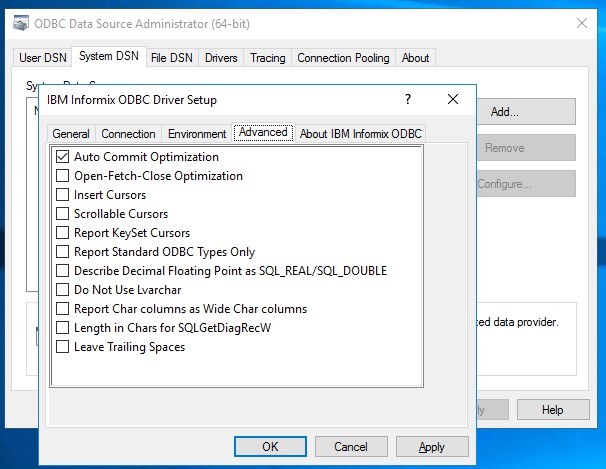The width and height of the screenshot is (606, 469).
Task: Enable Leave Trailing Spaces option
Action: point(63,347)
